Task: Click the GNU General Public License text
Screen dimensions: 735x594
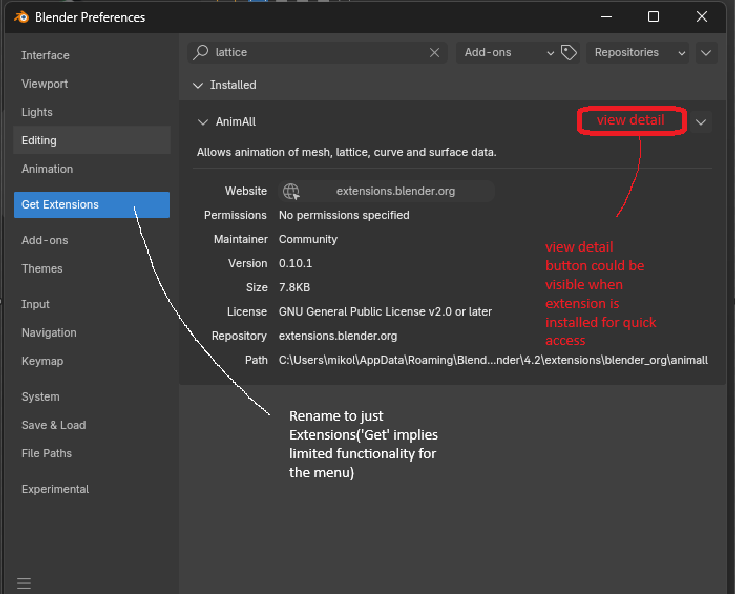Action: [x=385, y=312]
